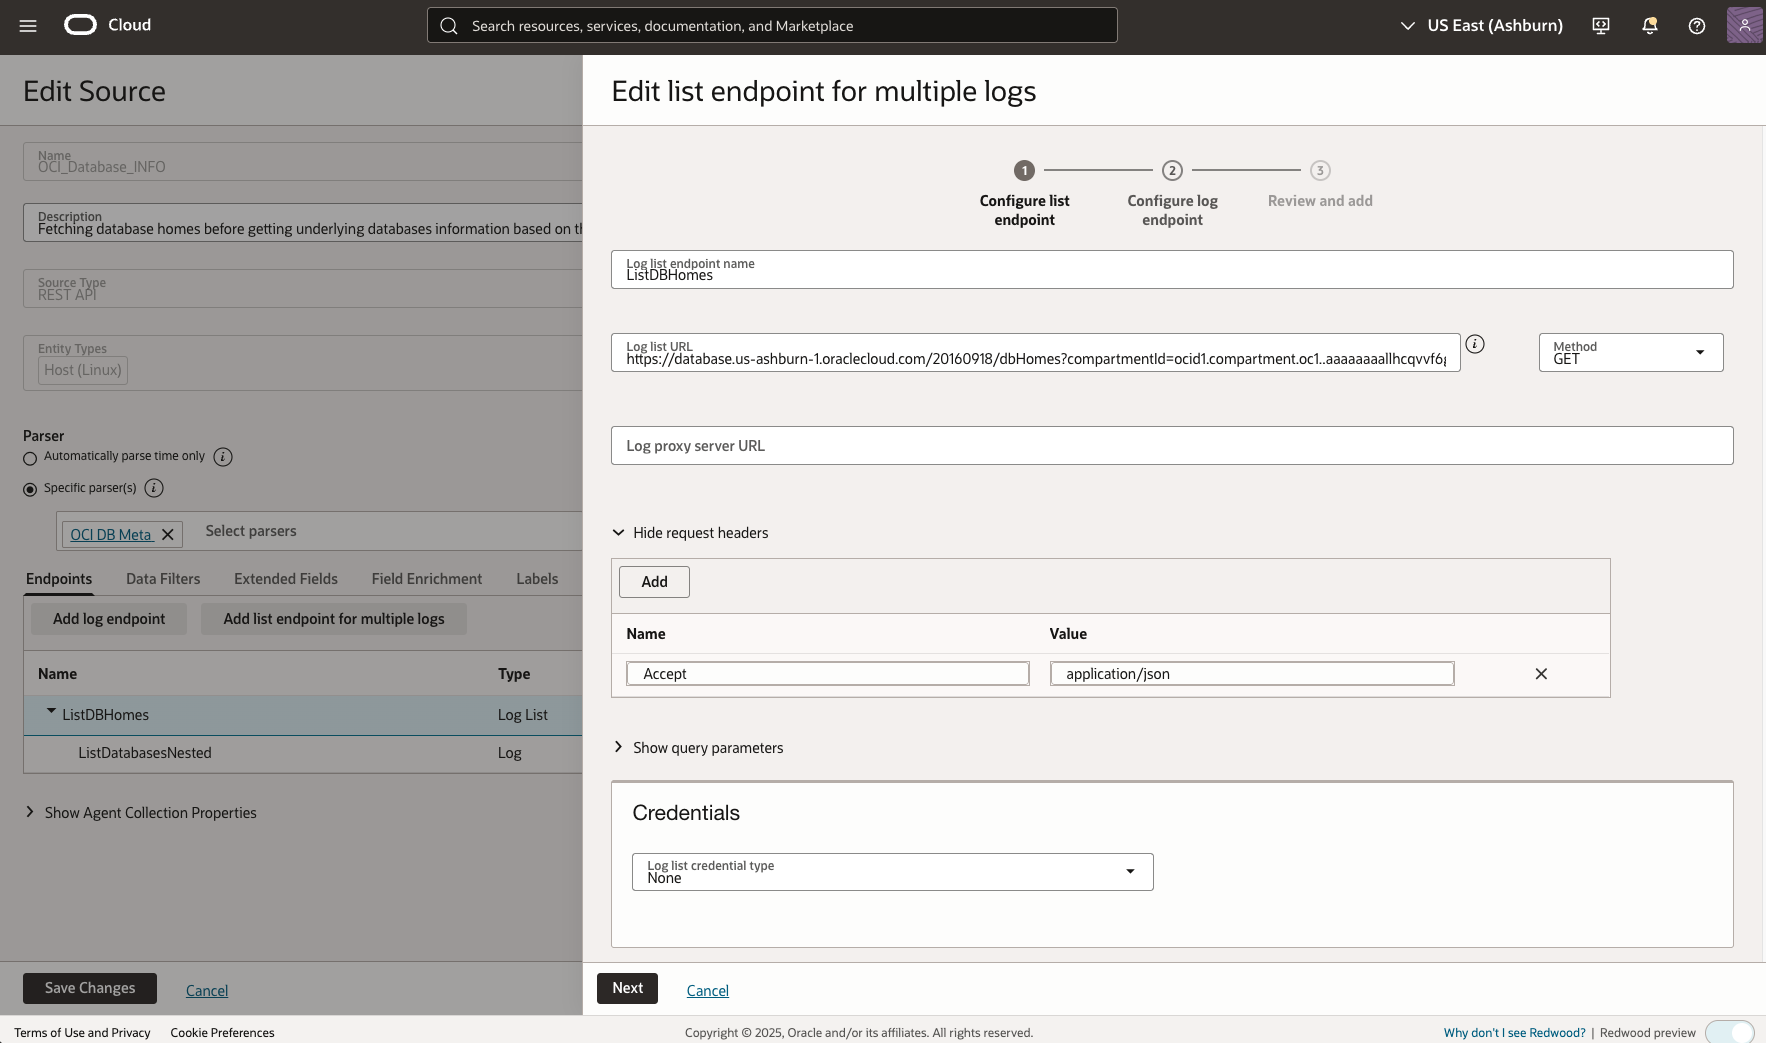The width and height of the screenshot is (1766, 1043).
Task: Open the help icon in the top bar
Action: (1696, 25)
